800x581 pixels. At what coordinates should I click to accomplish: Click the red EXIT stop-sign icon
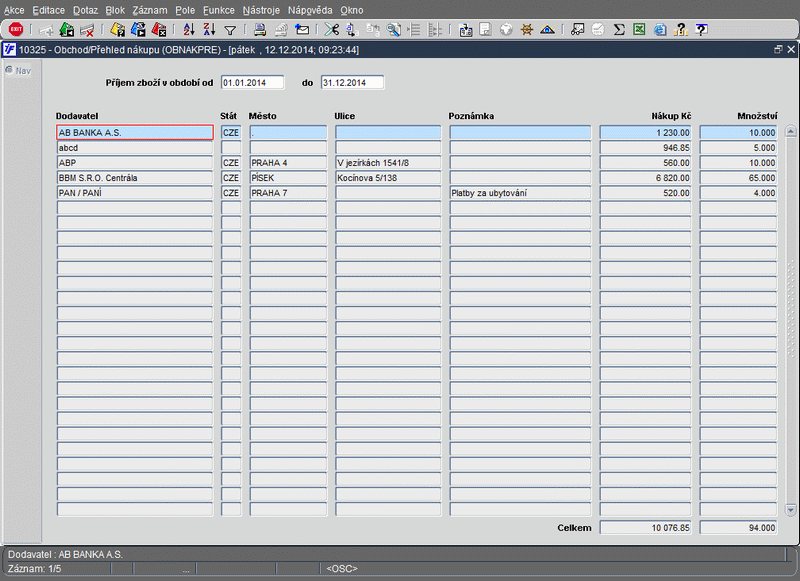pos(16,30)
